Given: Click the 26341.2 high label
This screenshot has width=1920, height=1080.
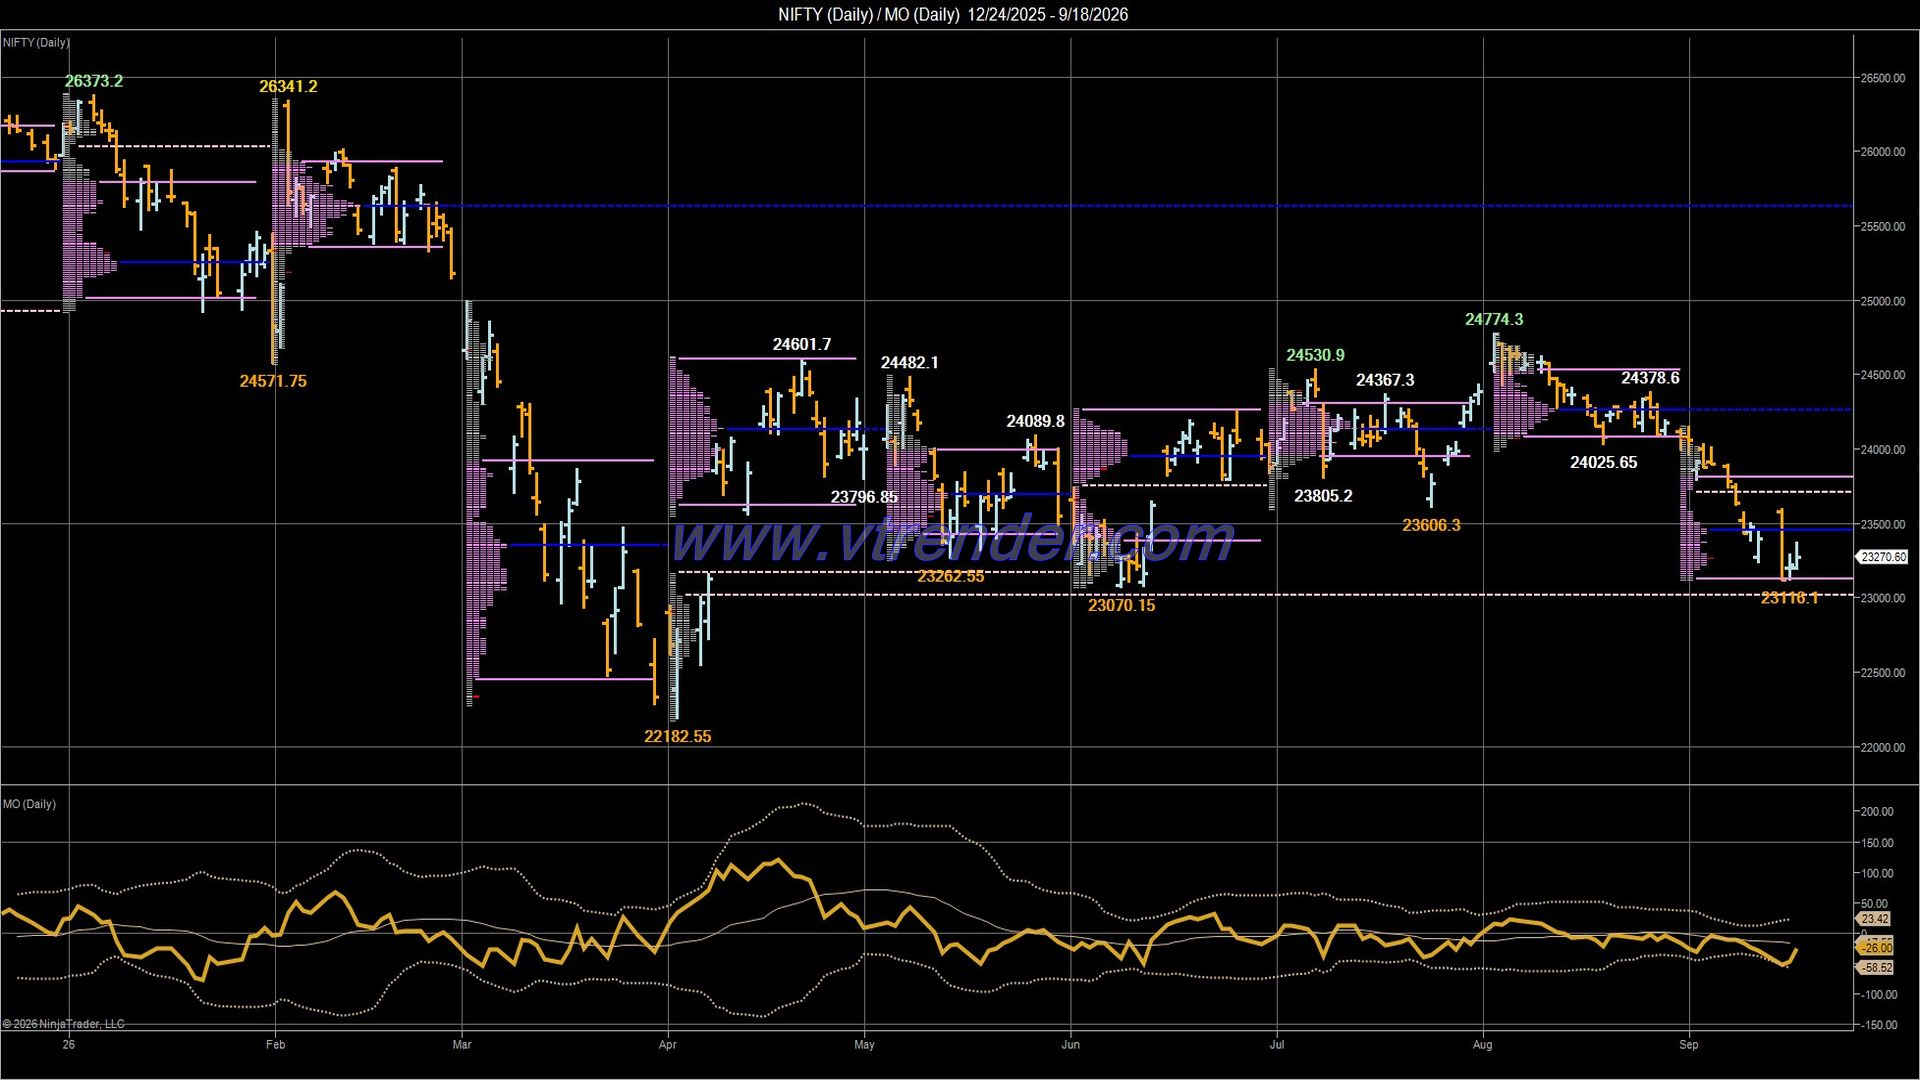Looking at the screenshot, I should (x=288, y=87).
